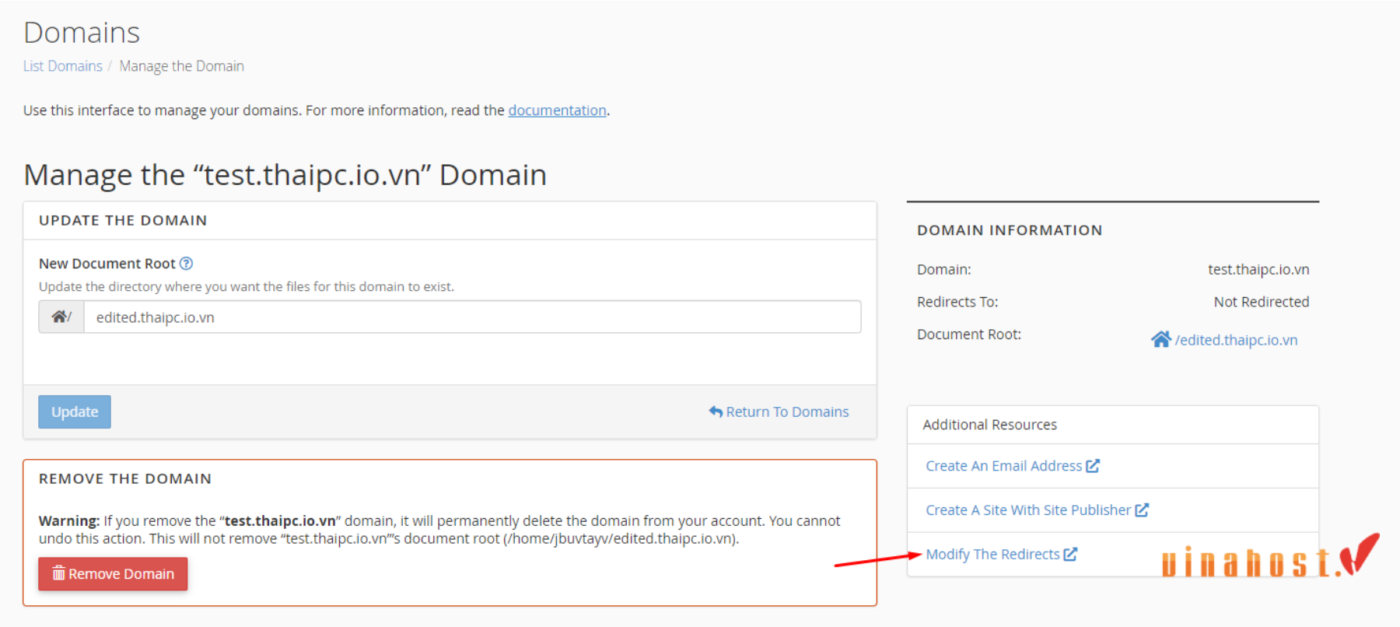Click the /edited.thaipc.io.vn document root link
This screenshot has height=627, width=1400.
tap(1234, 339)
